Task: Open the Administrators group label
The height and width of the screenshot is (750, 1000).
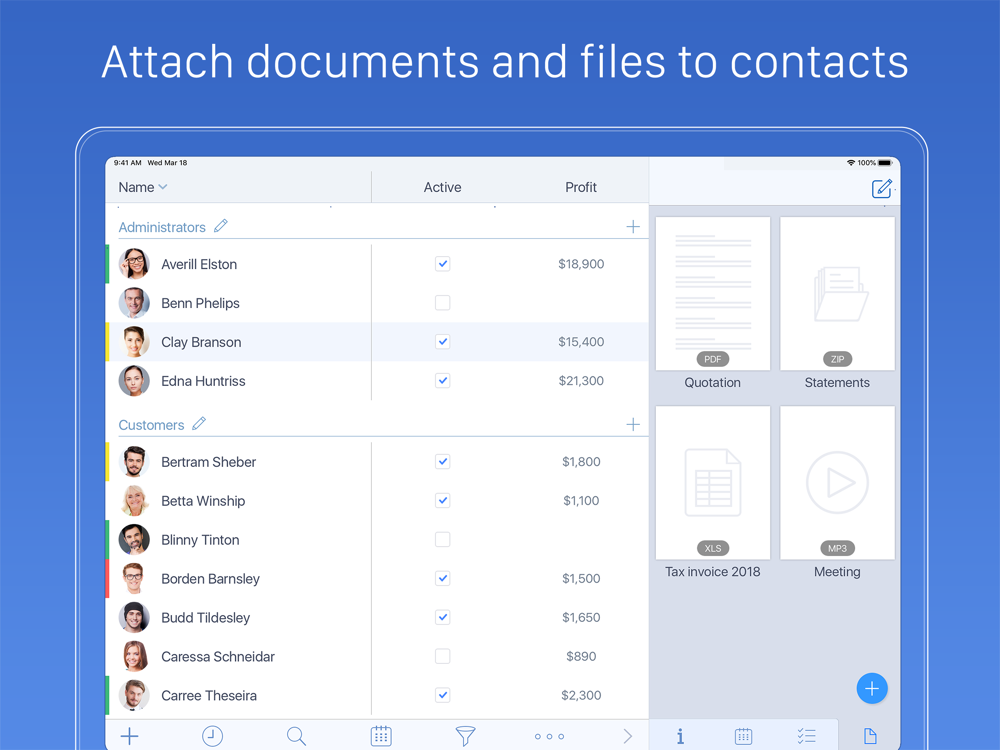Action: pos(162,227)
